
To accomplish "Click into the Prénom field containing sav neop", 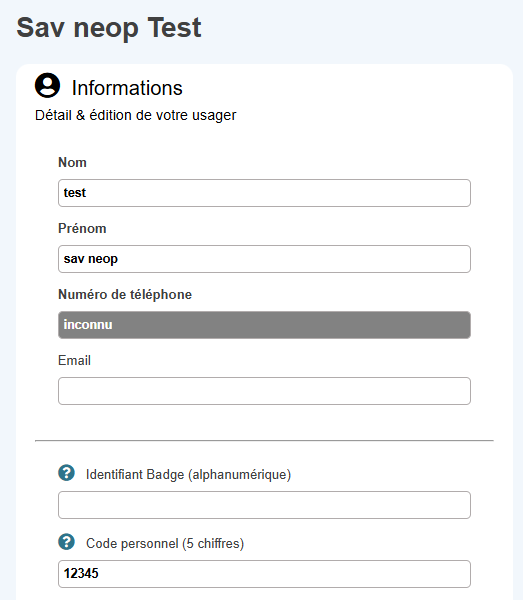I will pos(264,259).
